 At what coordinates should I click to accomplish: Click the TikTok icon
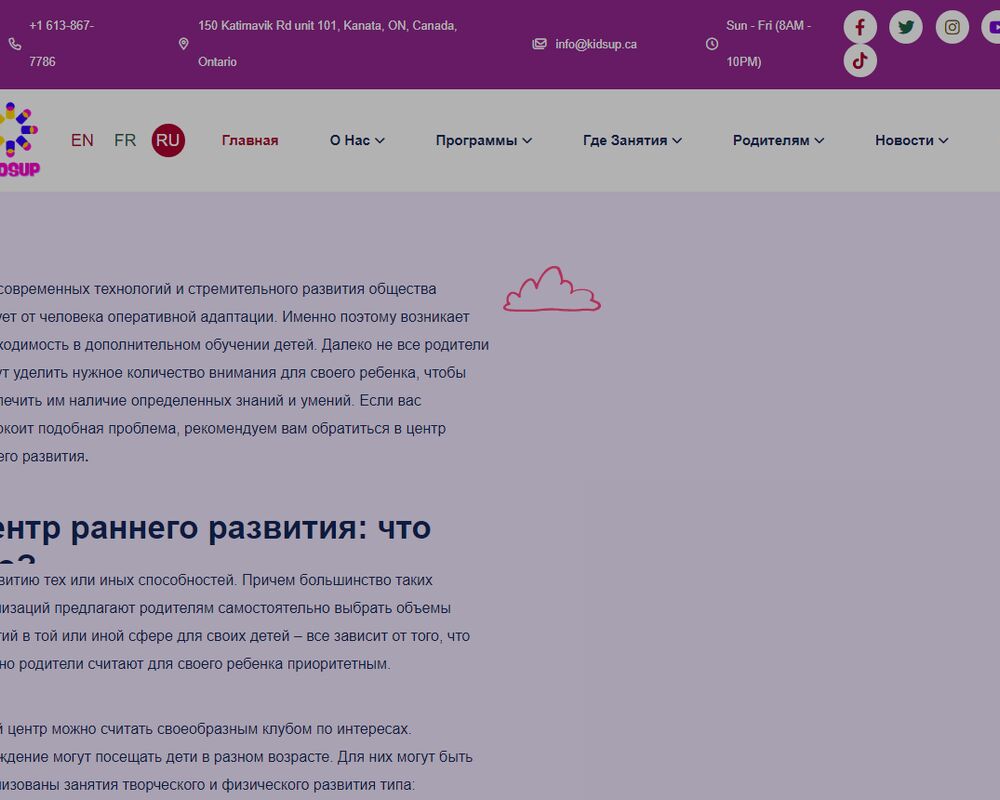point(859,61)
